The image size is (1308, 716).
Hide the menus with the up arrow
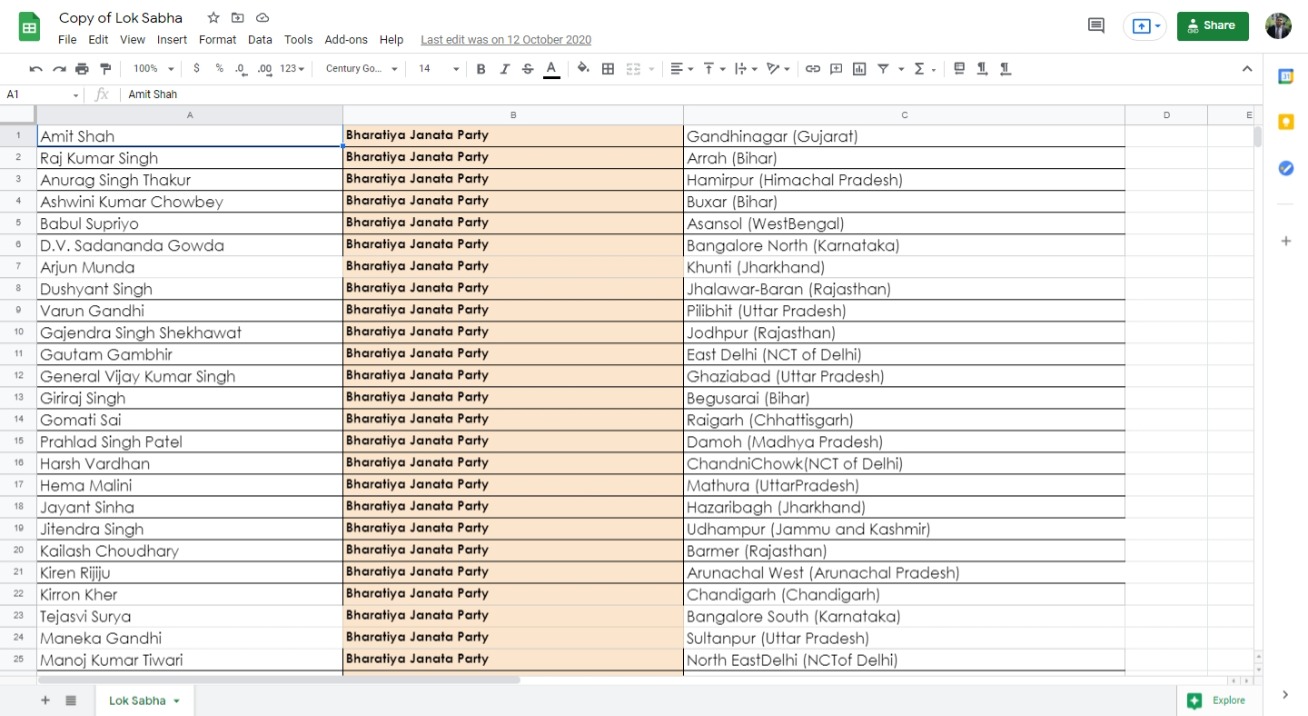(x=1247, y=69)
